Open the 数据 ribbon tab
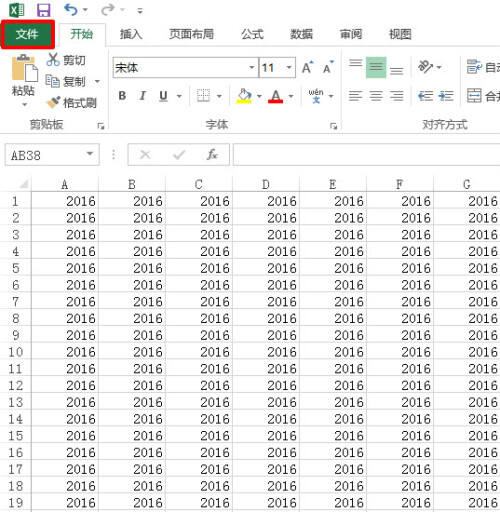Screen dimensions: 500x512 (x=301, y=34)
